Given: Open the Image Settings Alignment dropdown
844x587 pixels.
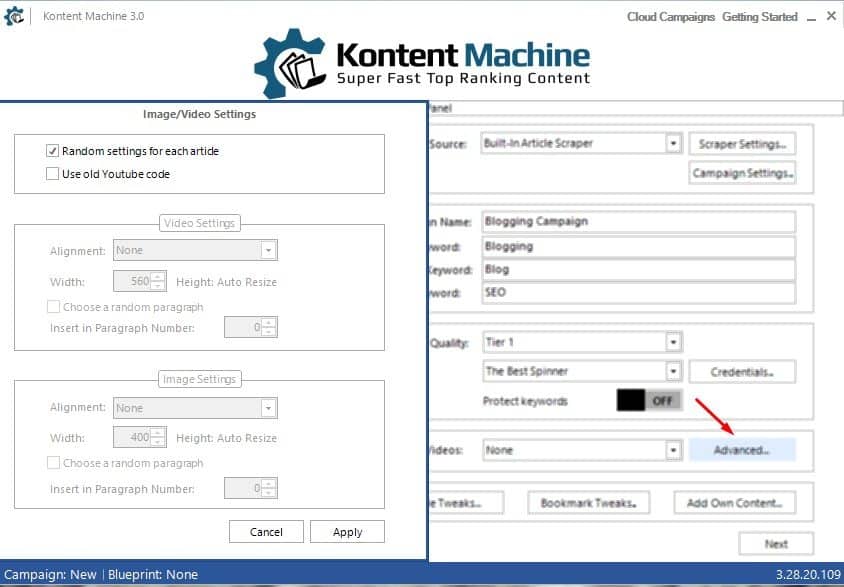Looking at the screenshot, I should point(268,408).
